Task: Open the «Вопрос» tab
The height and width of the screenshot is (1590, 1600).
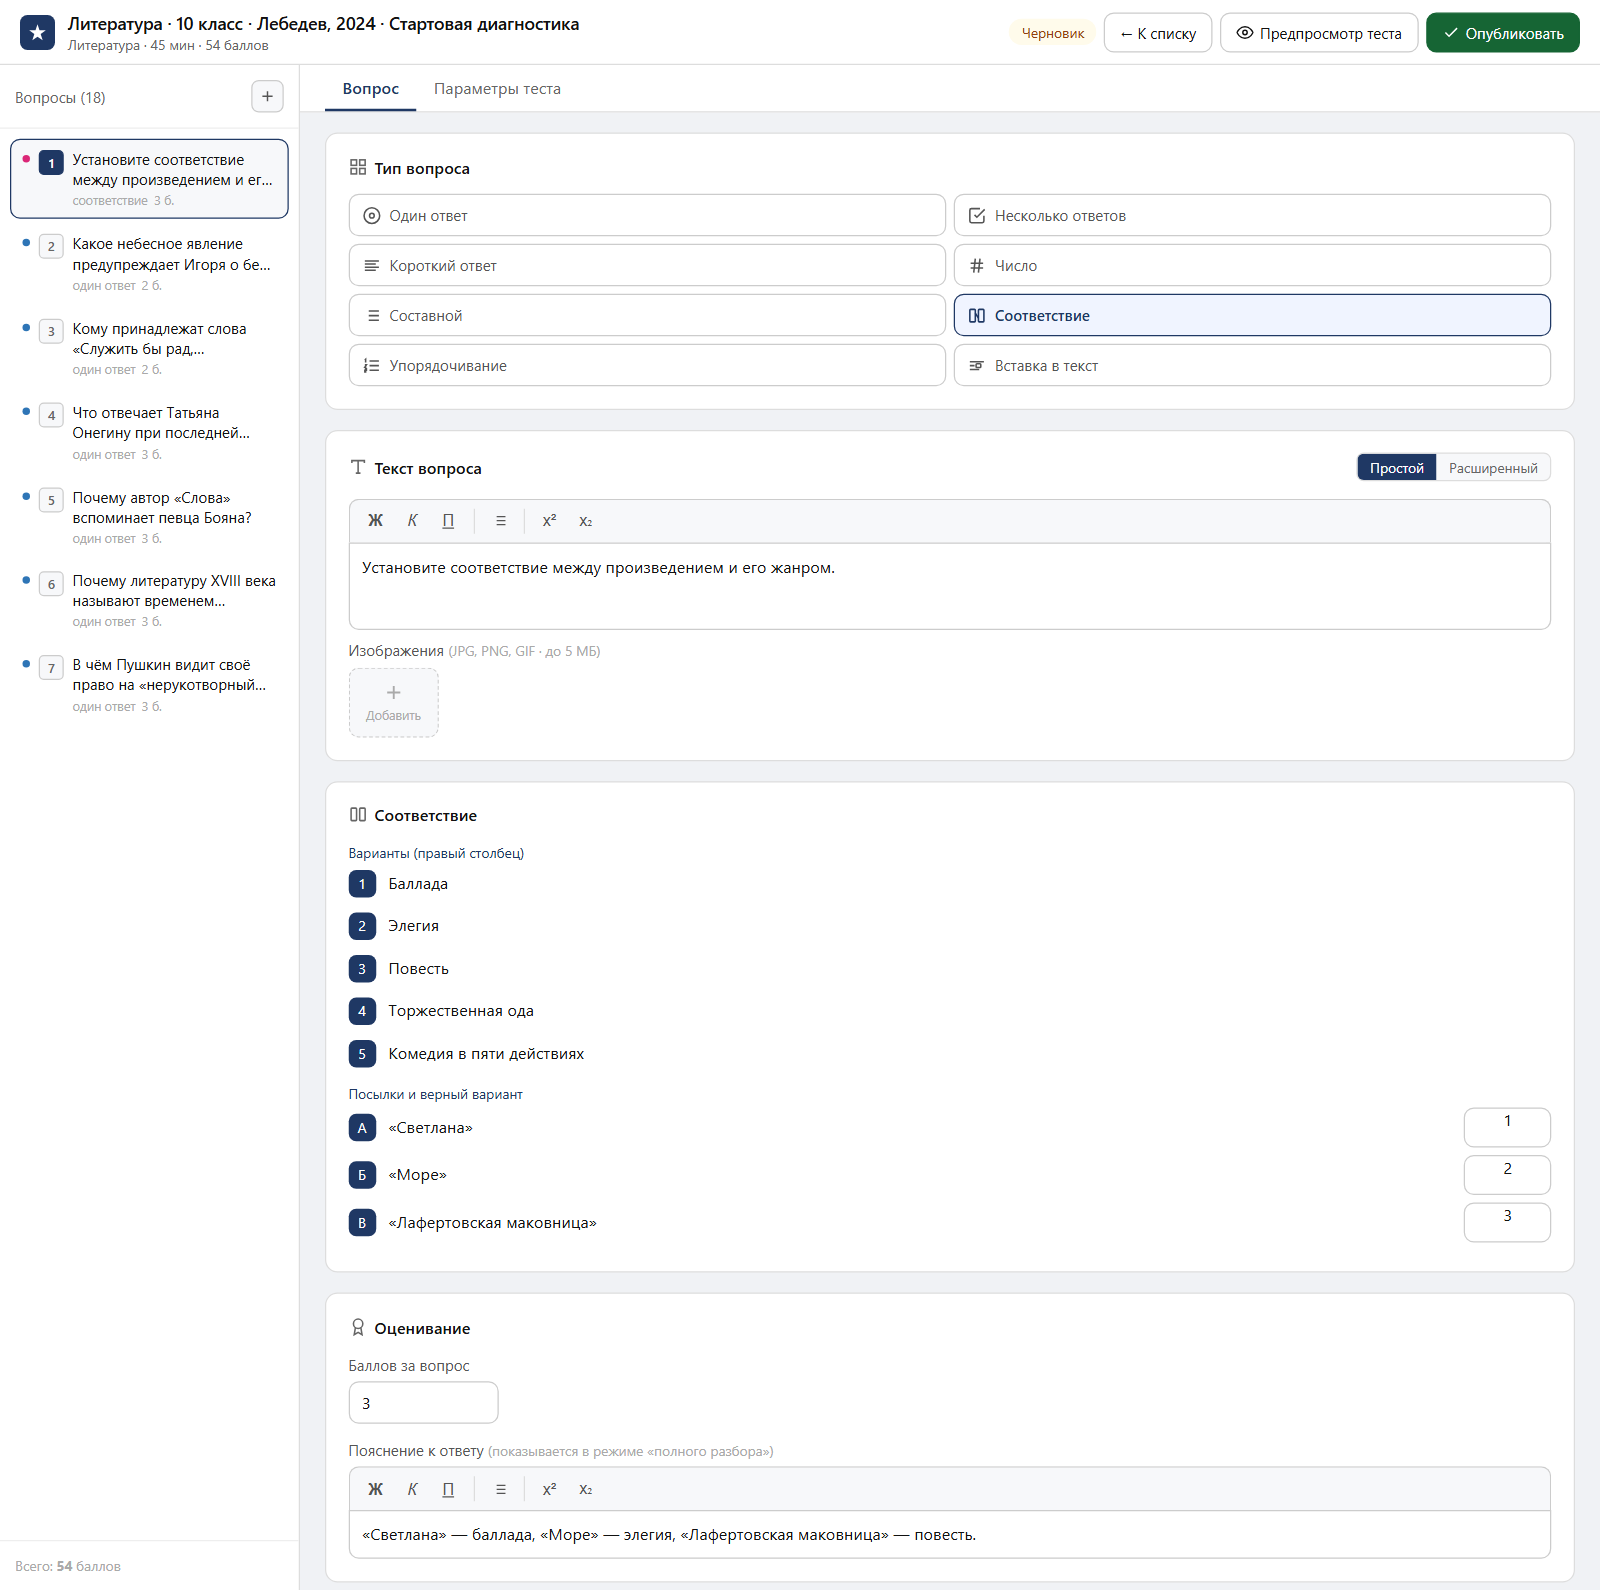Action: coord(371,89)
